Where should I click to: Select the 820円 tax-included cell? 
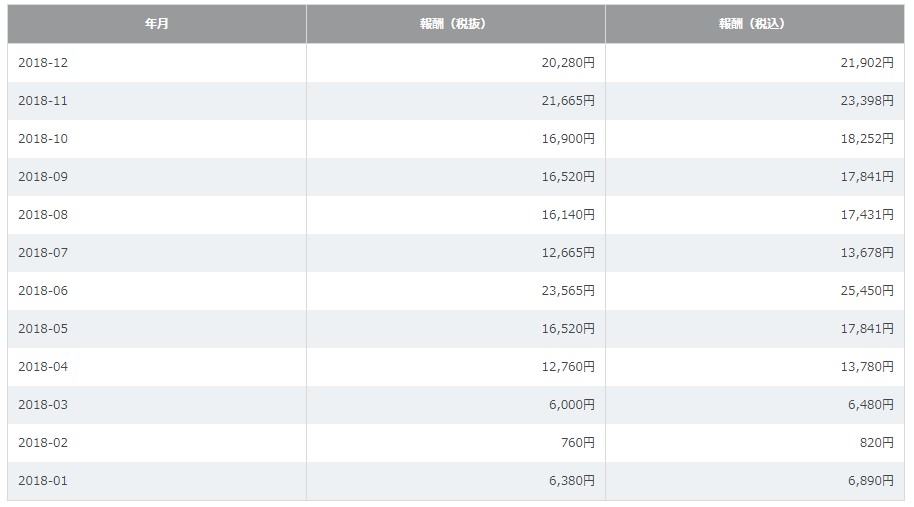[x=875, y=443]
